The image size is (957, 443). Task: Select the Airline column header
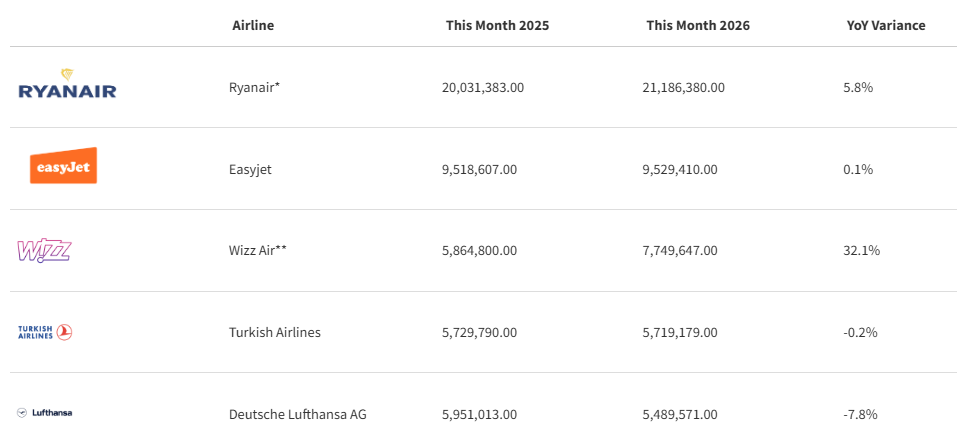click(253, 26)
